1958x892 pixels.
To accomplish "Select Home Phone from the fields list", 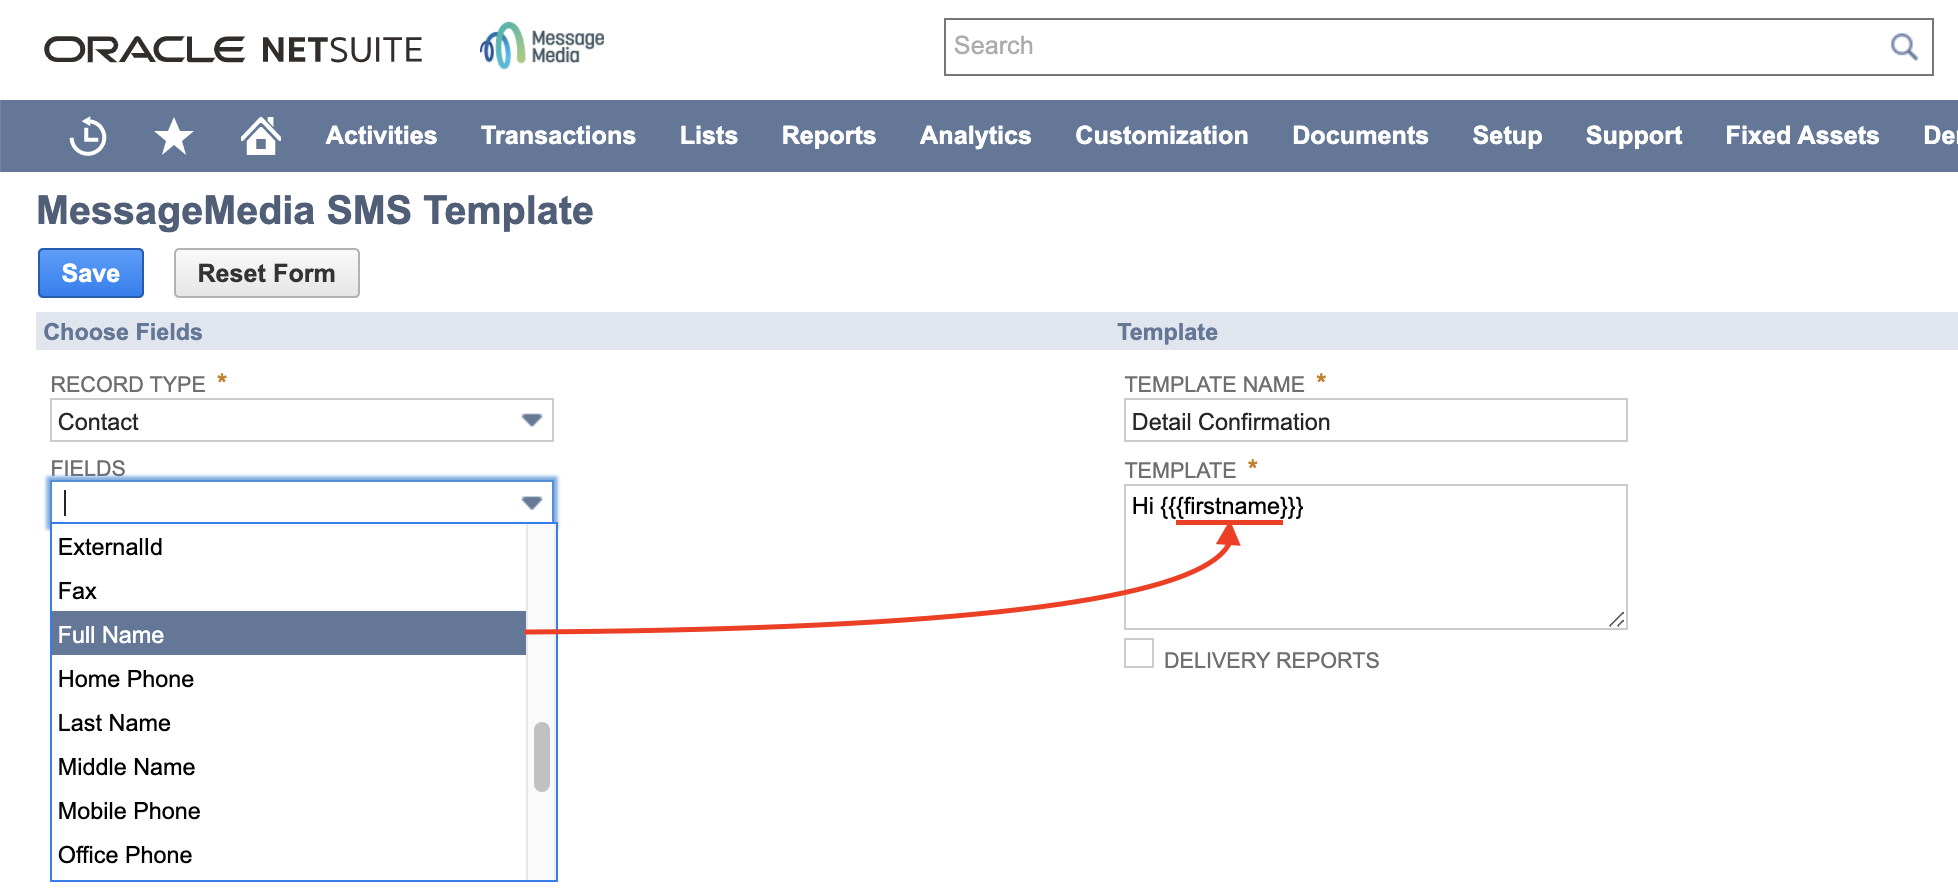I will point(289,679).
